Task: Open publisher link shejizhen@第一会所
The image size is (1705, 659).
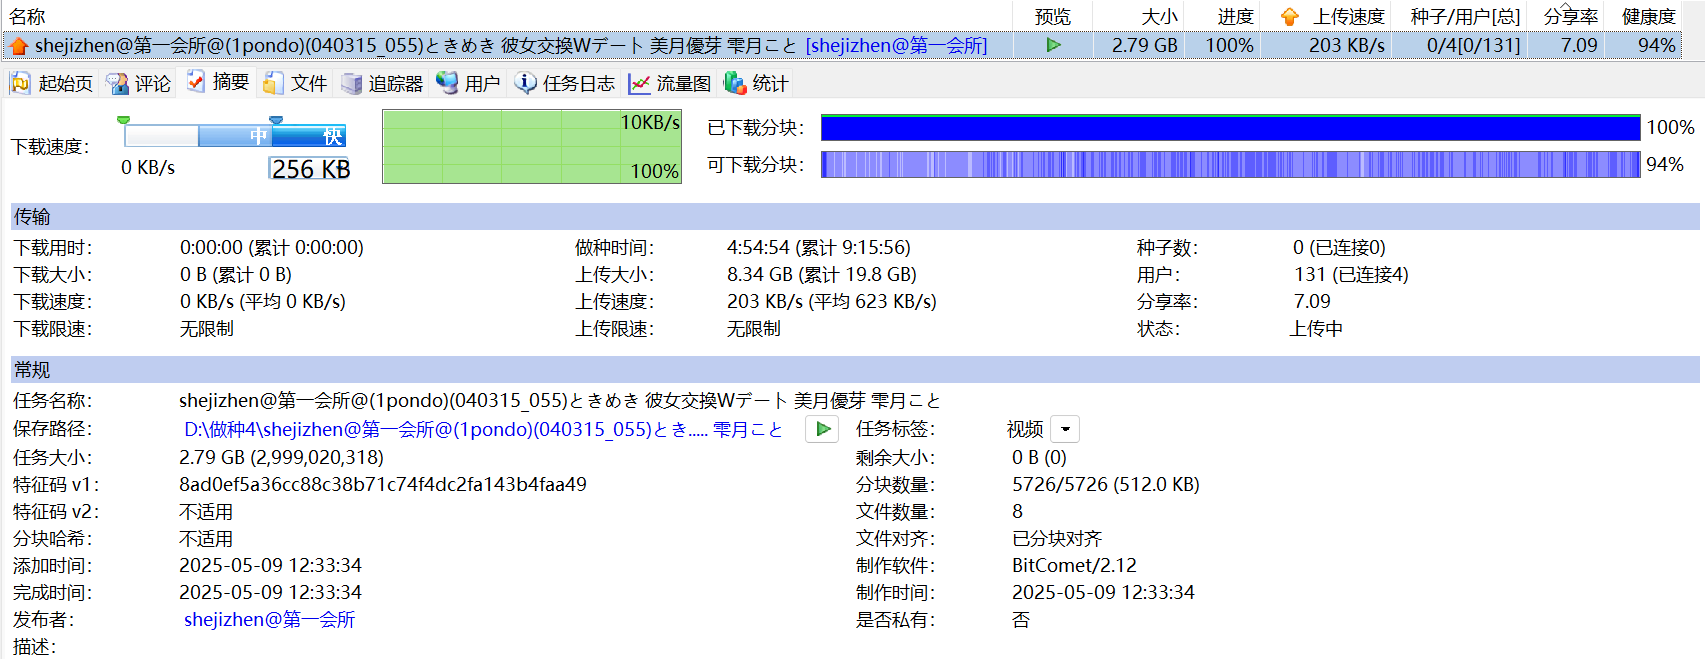Action: click(269, 619)
